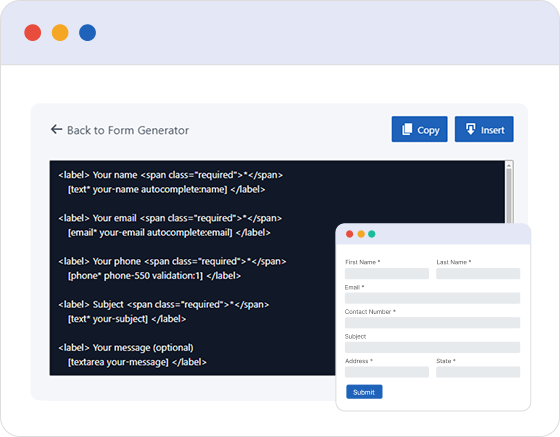Click the red dot in form preview
This screenshot has width=560, height=437.
tap(350, 234)
